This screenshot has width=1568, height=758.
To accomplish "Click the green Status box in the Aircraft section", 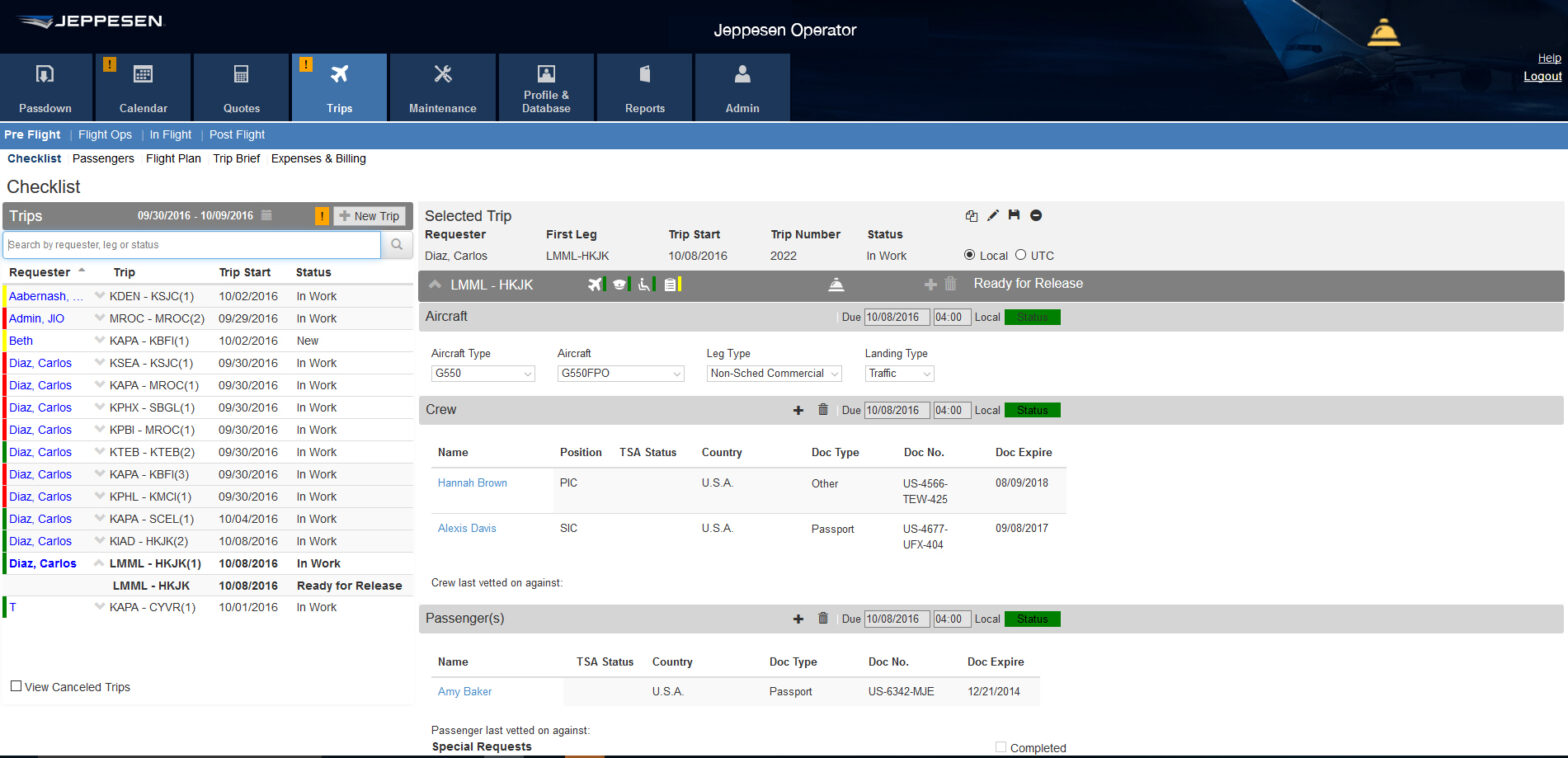I will click(1032, 317).
